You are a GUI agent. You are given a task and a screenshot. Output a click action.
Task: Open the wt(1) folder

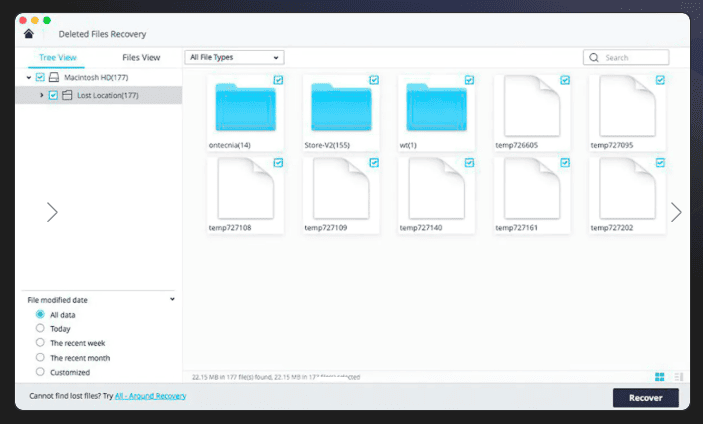point(436,108)
